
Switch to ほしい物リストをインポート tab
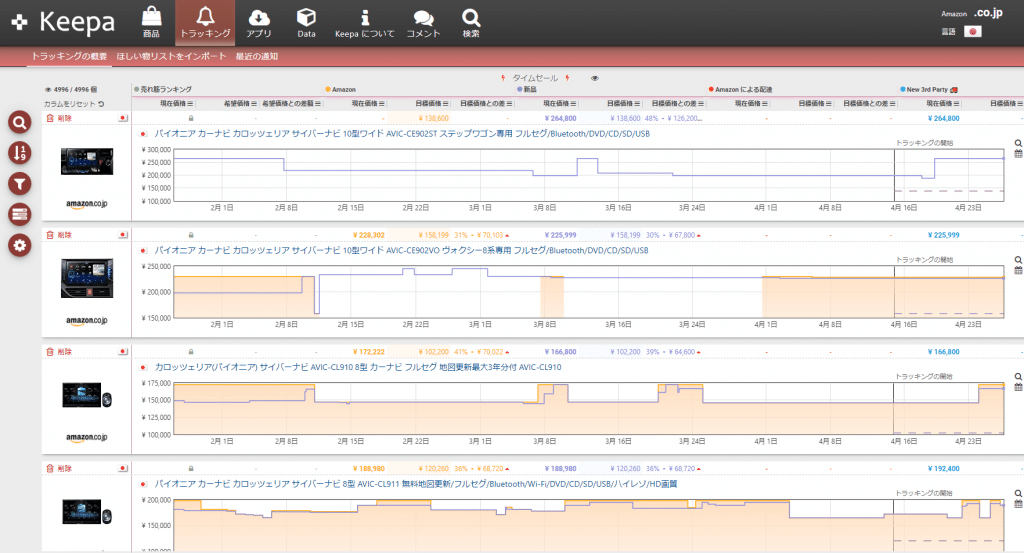(x=171, y=56)
